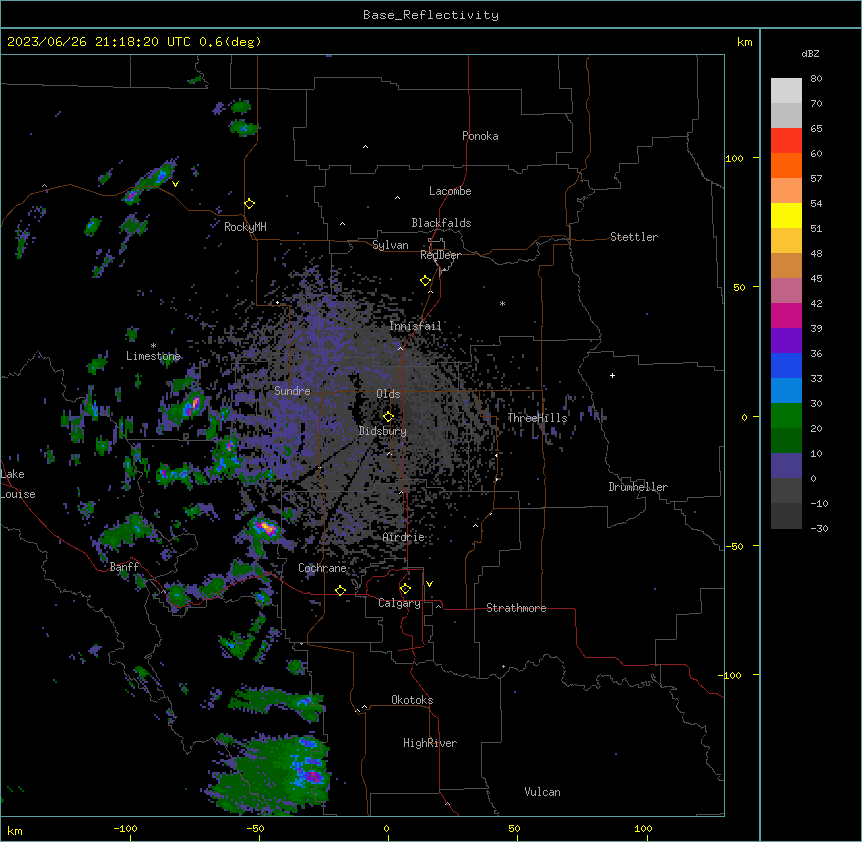Click the yellow V marker east of Calgary's diamond

click(x=429, y=584)
